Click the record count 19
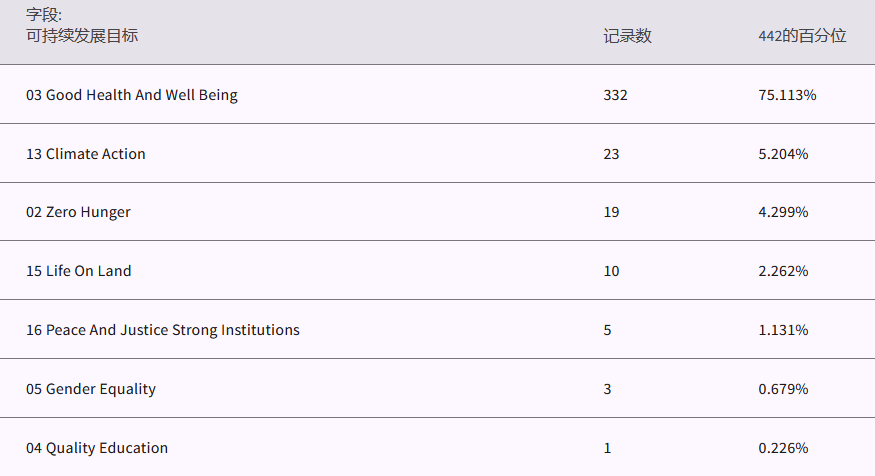875x476 pixels. 611,212
